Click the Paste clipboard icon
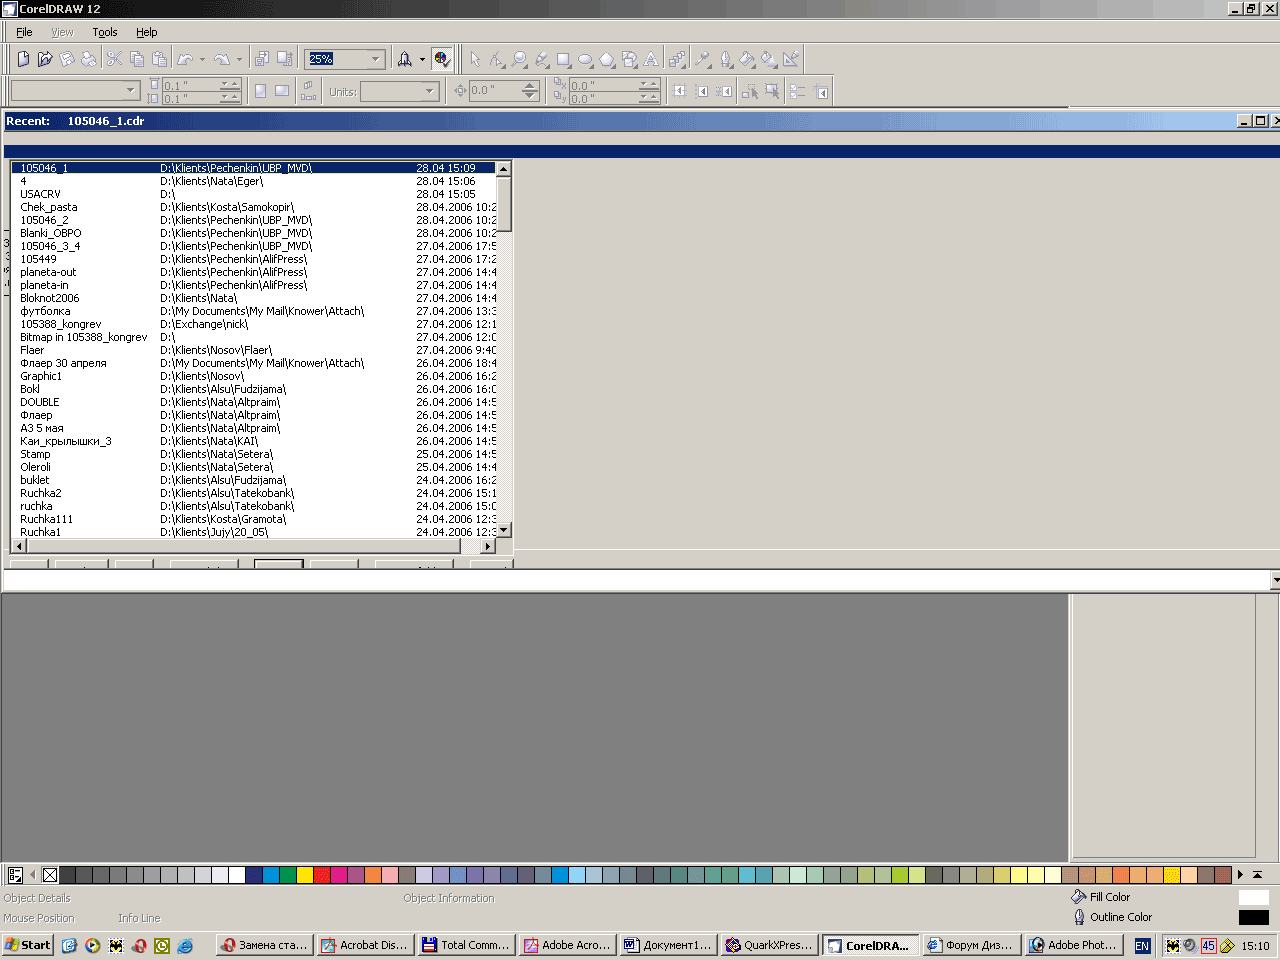1280x960 pixels. click(x=159, y=59)
